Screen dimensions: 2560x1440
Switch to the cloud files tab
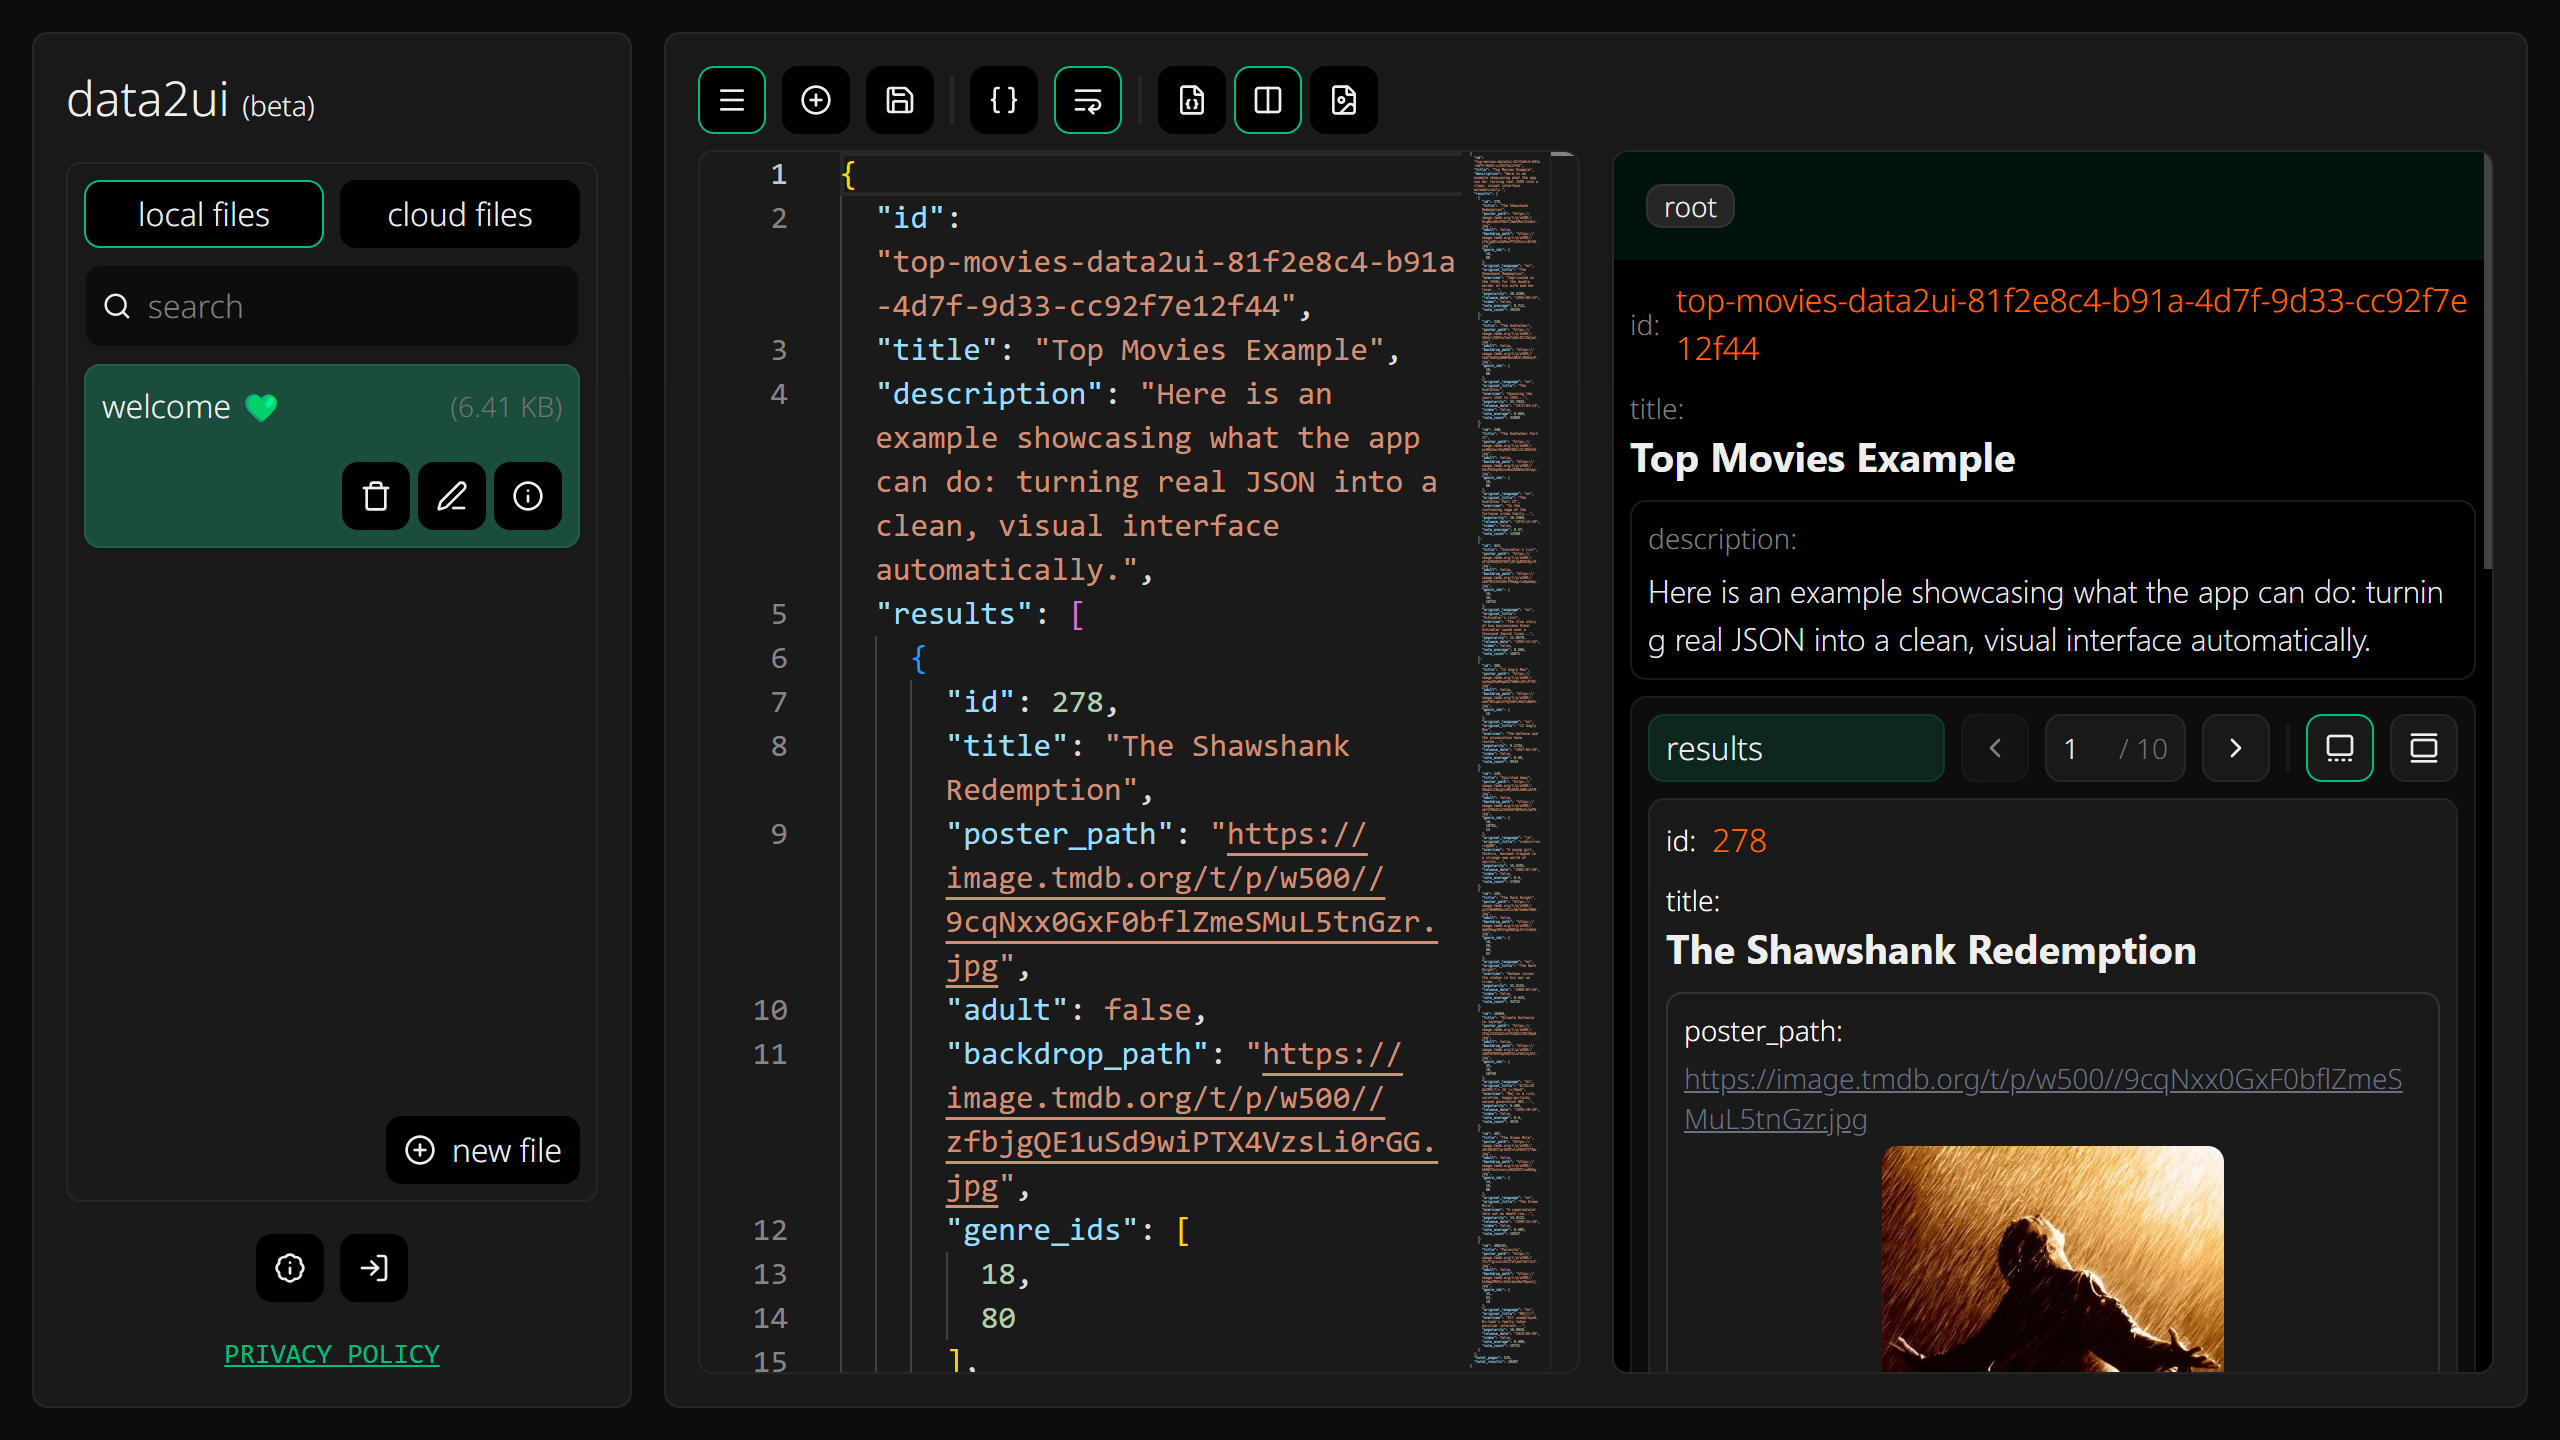pos(459,213)
